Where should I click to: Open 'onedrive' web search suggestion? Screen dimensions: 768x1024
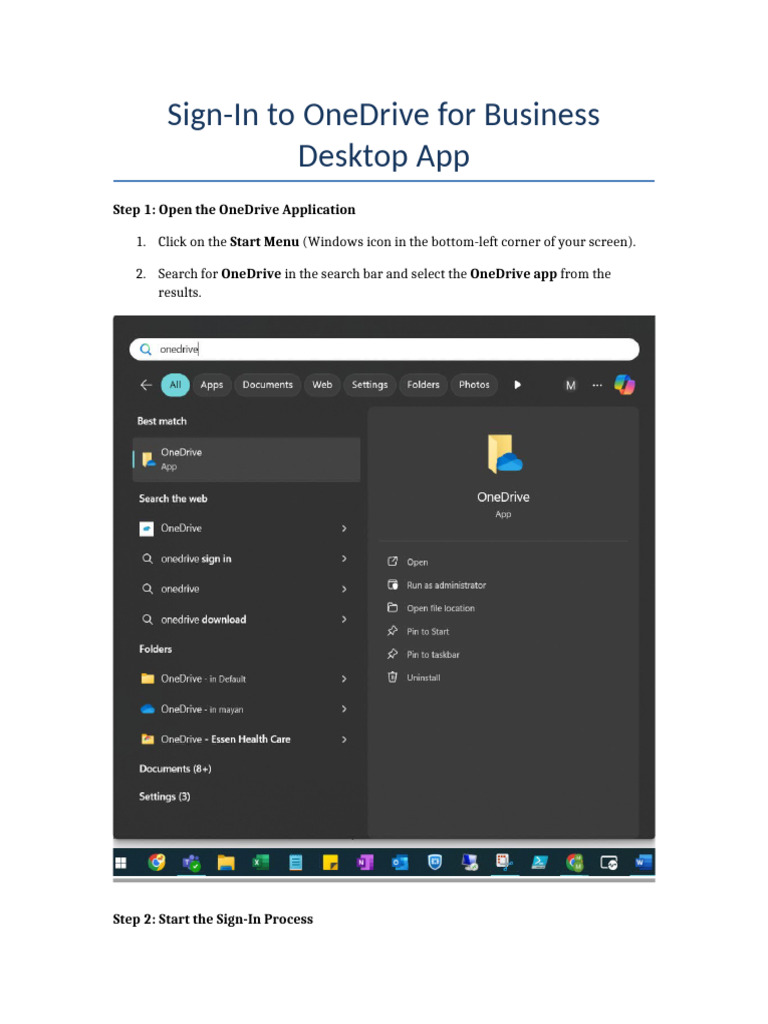[246, 589]
